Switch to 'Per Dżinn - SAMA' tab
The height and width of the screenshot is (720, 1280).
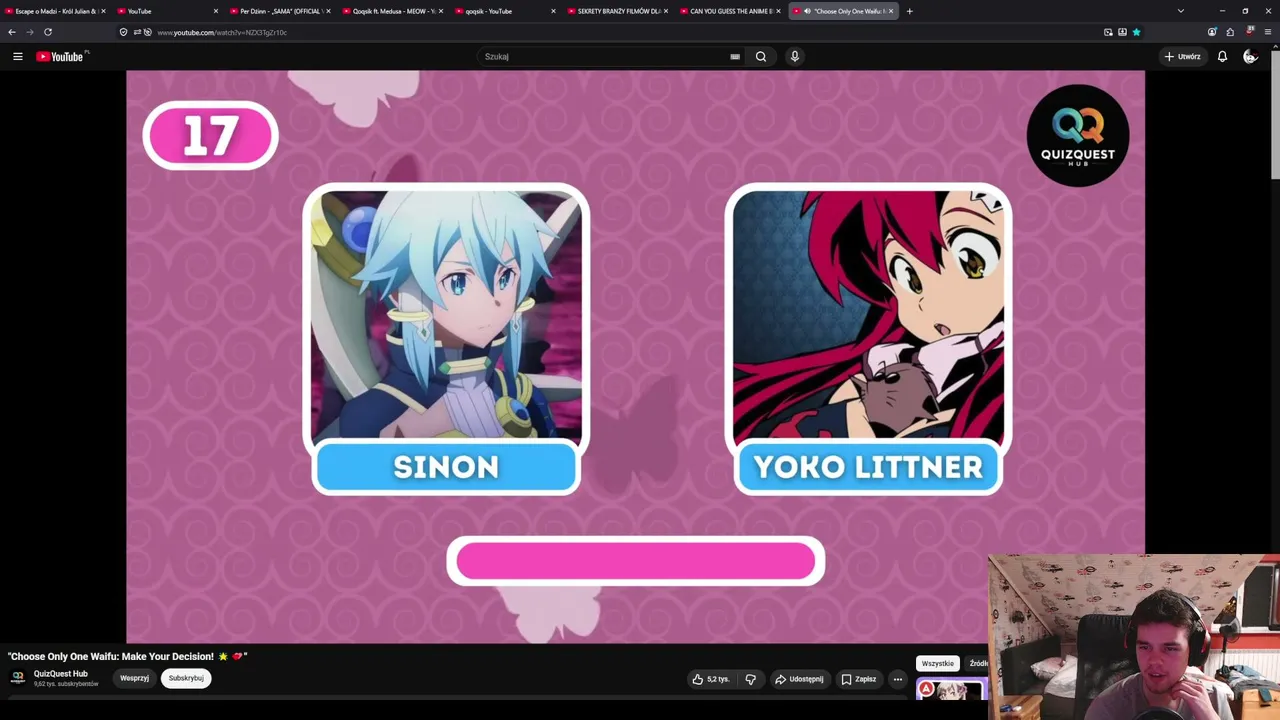pos(279,11)
